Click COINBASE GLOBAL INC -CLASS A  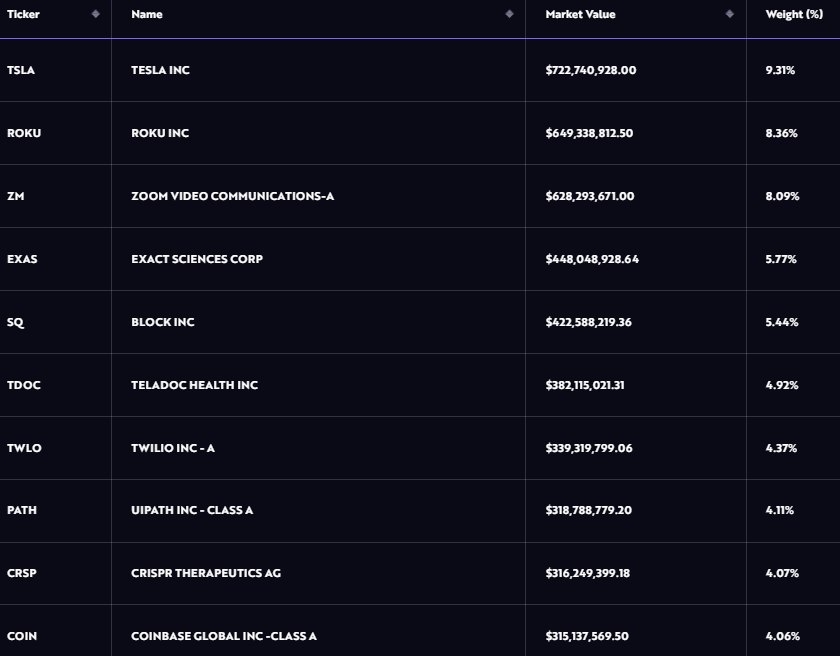224,636
